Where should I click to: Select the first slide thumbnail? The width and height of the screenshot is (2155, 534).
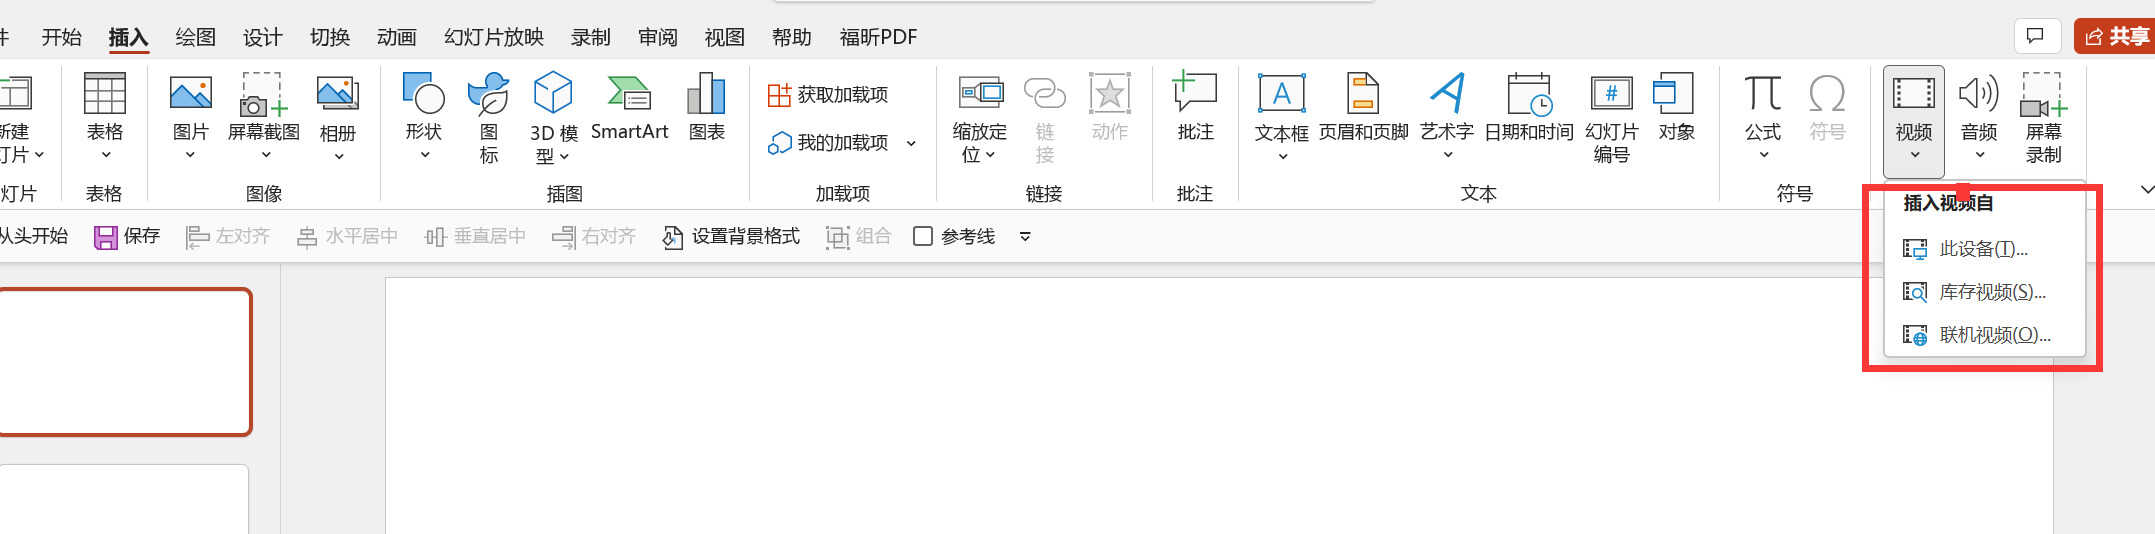[124, 362]
